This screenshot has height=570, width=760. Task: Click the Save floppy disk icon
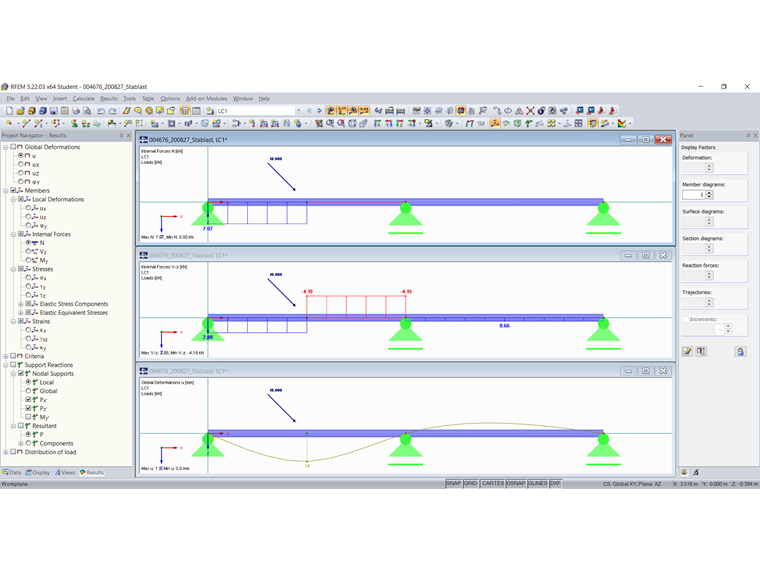(x=54, y=111)
